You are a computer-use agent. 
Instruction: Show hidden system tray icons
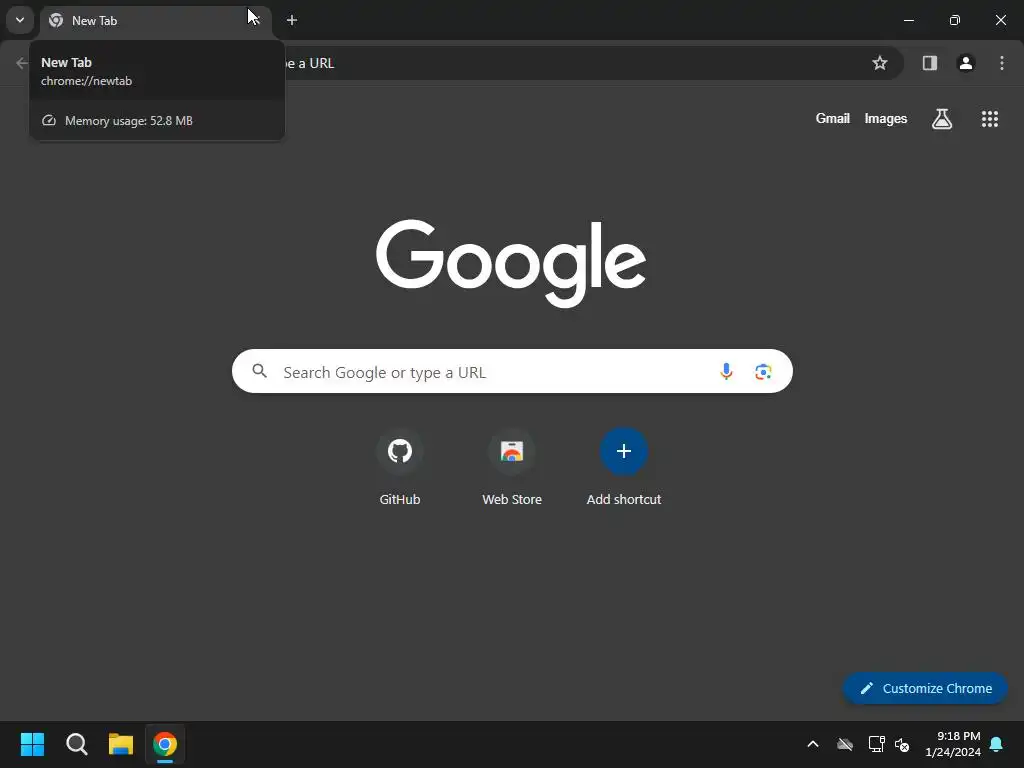point(813,744)
